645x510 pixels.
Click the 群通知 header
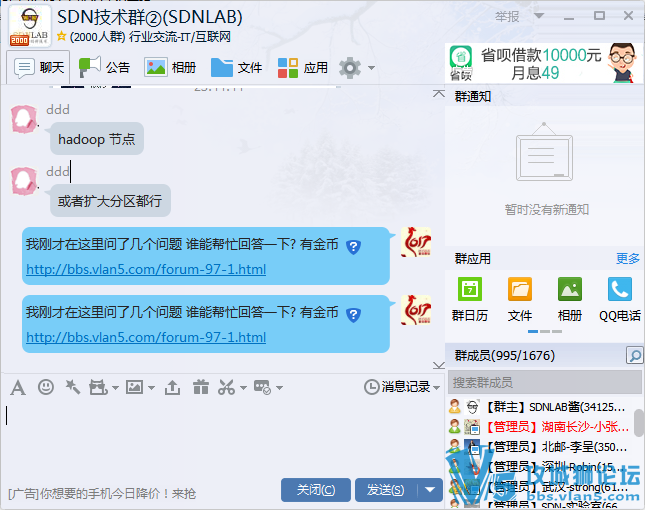tap(473, 97)
